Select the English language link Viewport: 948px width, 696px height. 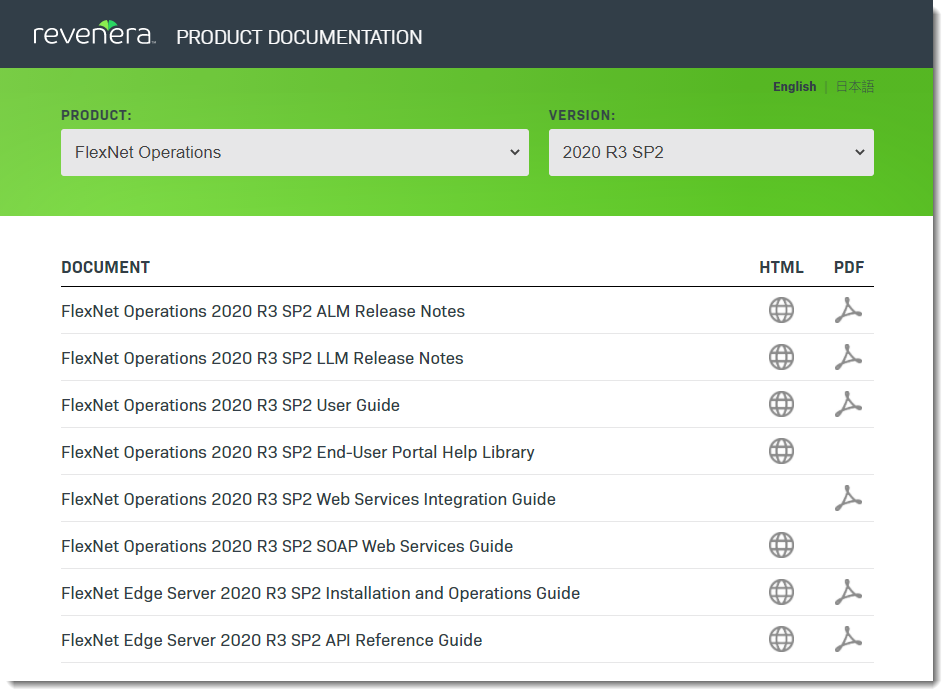pos(794,86)
